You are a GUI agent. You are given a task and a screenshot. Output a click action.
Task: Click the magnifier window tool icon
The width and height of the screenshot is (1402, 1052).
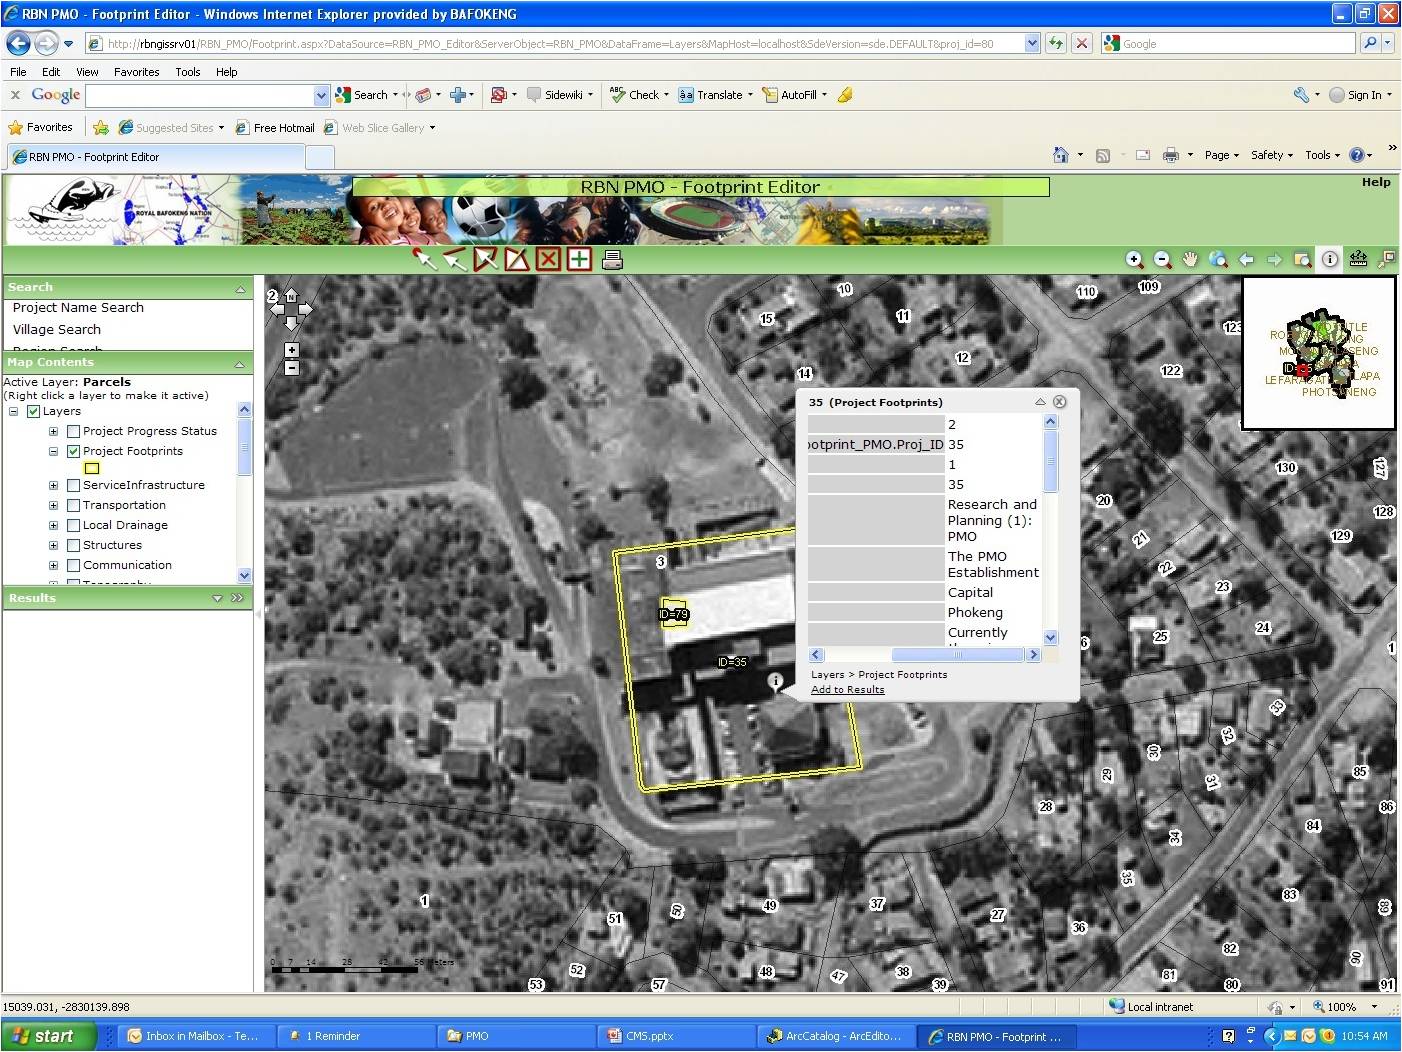[x=1302, y=260]
